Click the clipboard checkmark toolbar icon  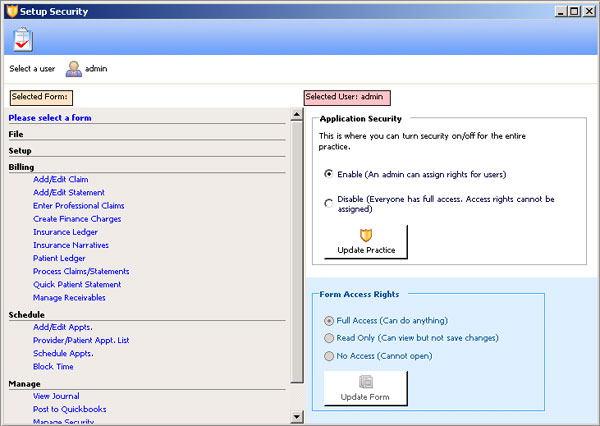tap(23, 40)
